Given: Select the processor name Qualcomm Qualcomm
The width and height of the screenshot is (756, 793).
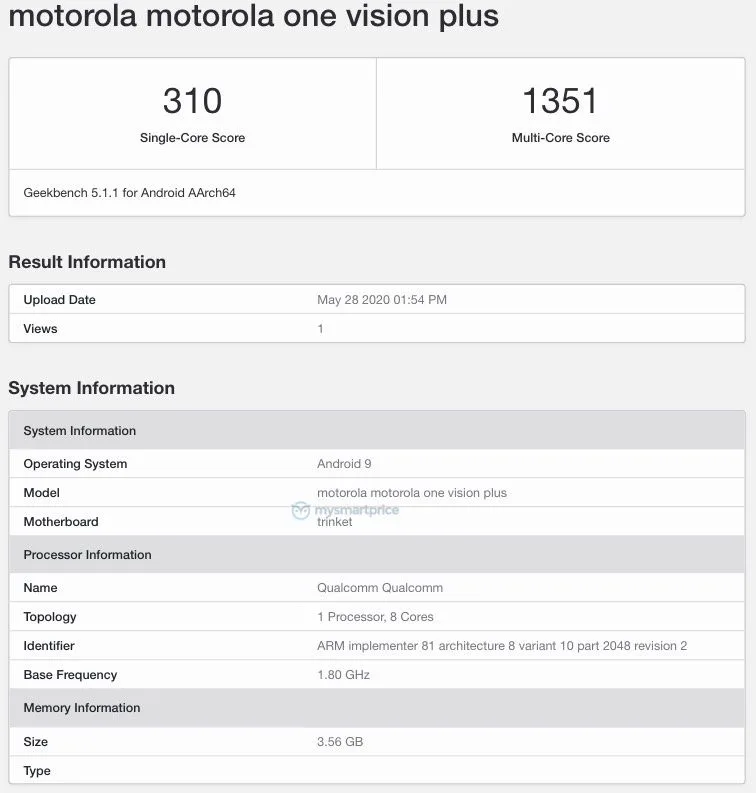Looking at the screenshot, I should [380, 588].
